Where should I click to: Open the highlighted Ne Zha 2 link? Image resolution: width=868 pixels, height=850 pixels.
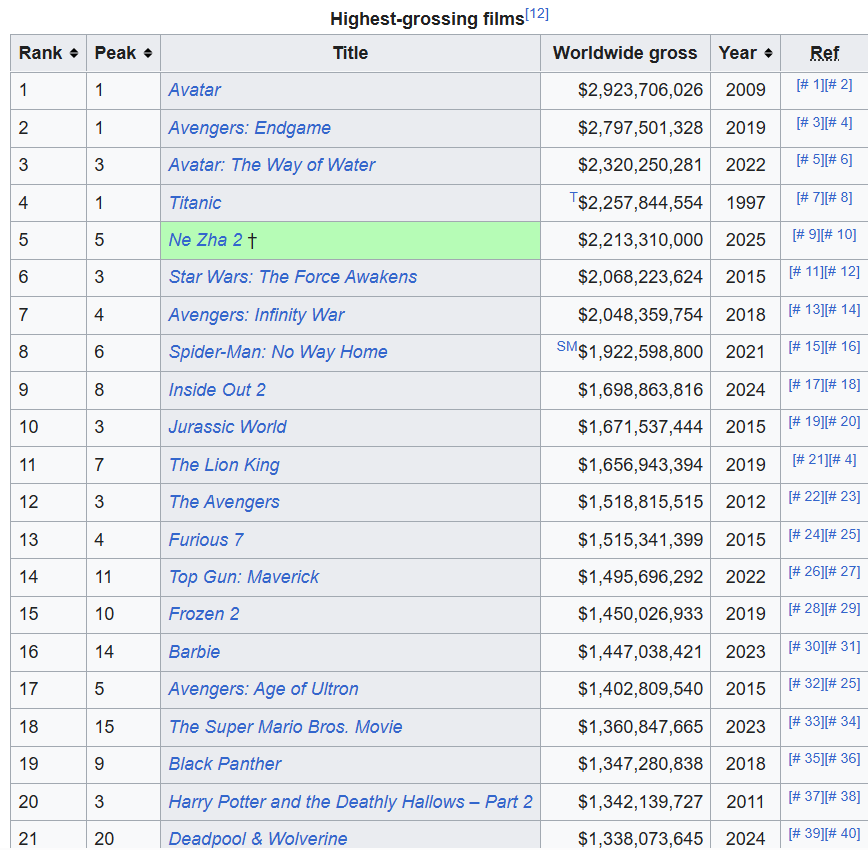[205, 240]
